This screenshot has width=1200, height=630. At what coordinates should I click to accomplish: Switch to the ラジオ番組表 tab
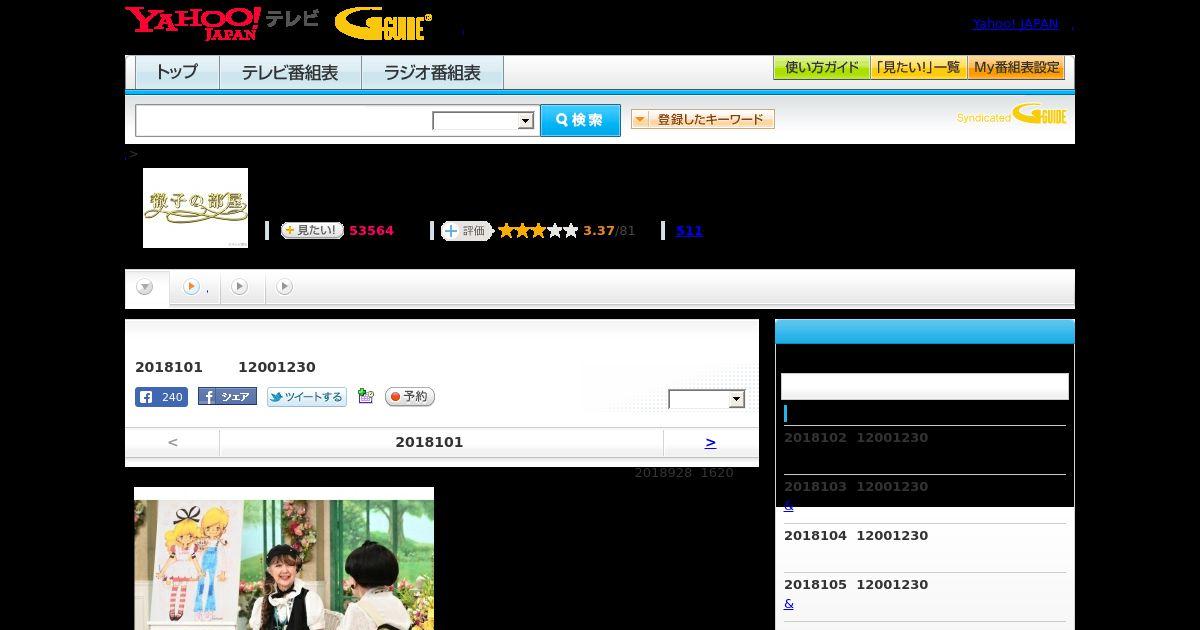tap(432, 73)
